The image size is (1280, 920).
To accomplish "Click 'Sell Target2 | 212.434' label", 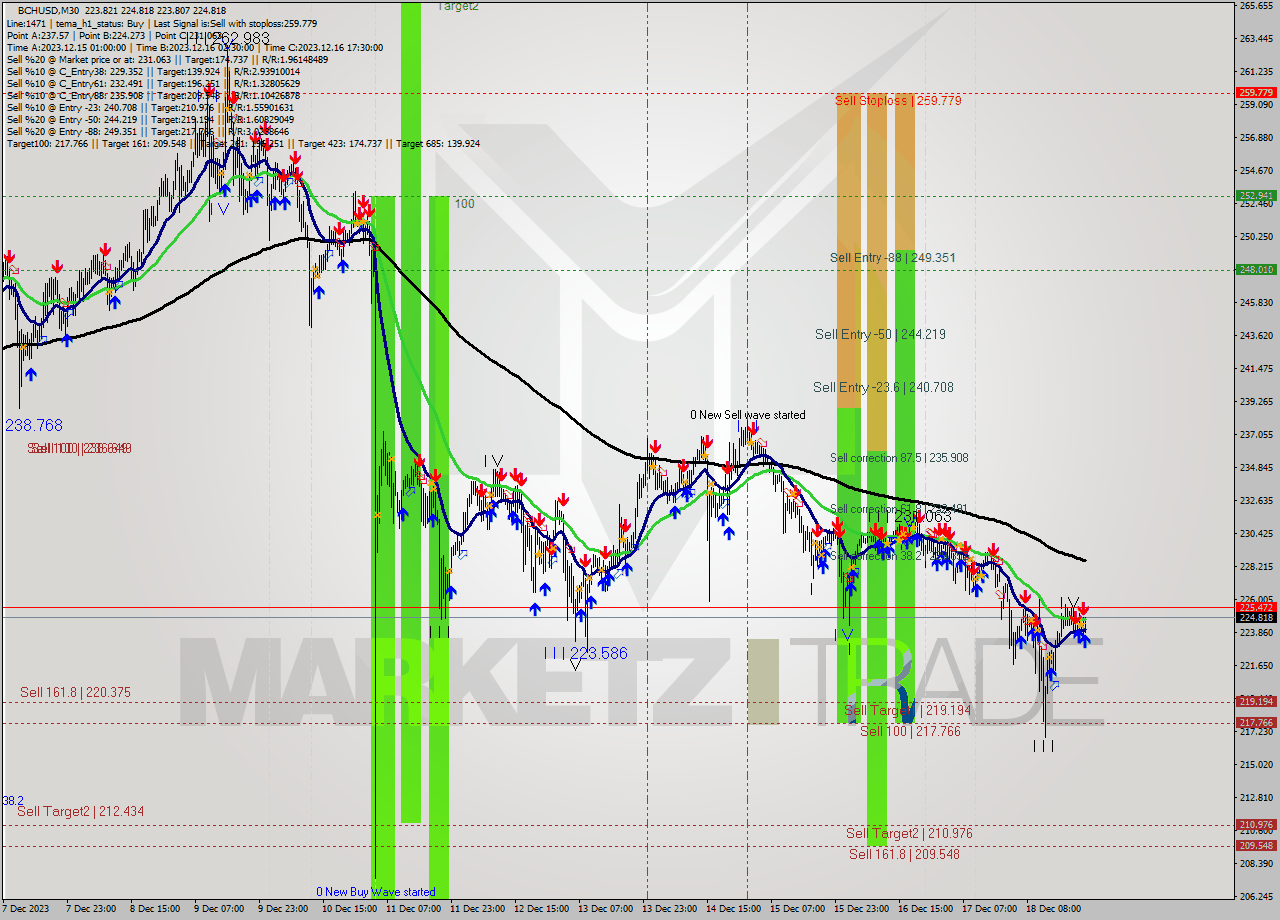I will click(x=80, y=812).
